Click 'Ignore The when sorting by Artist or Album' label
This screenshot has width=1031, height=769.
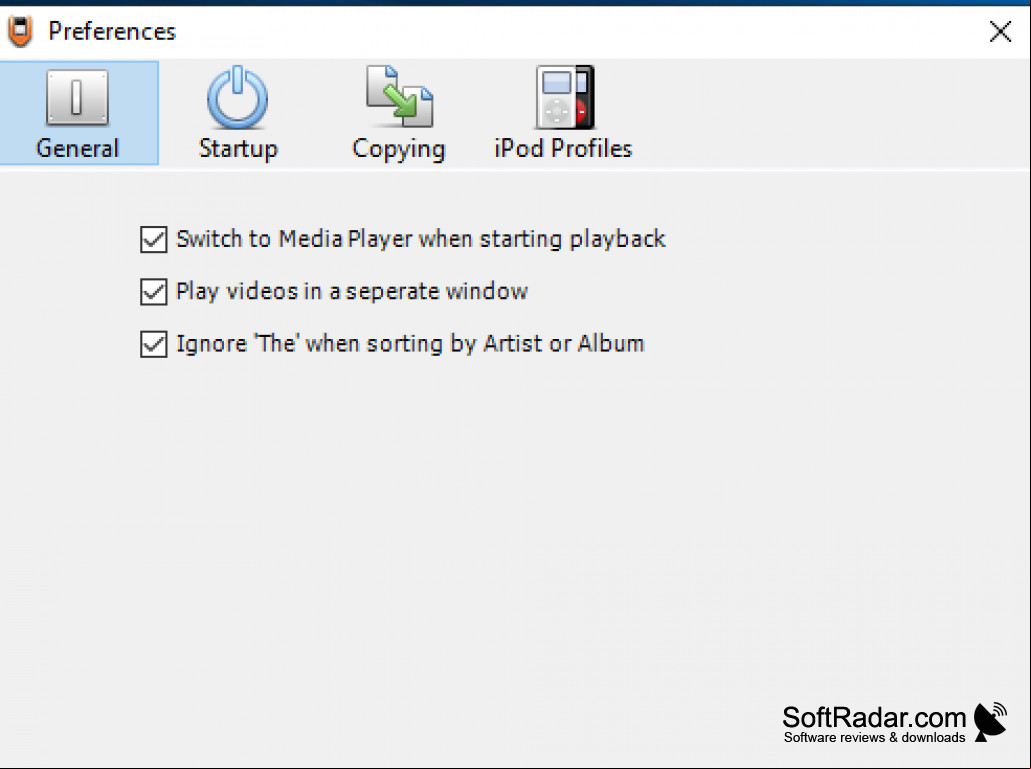click(410, 344)
